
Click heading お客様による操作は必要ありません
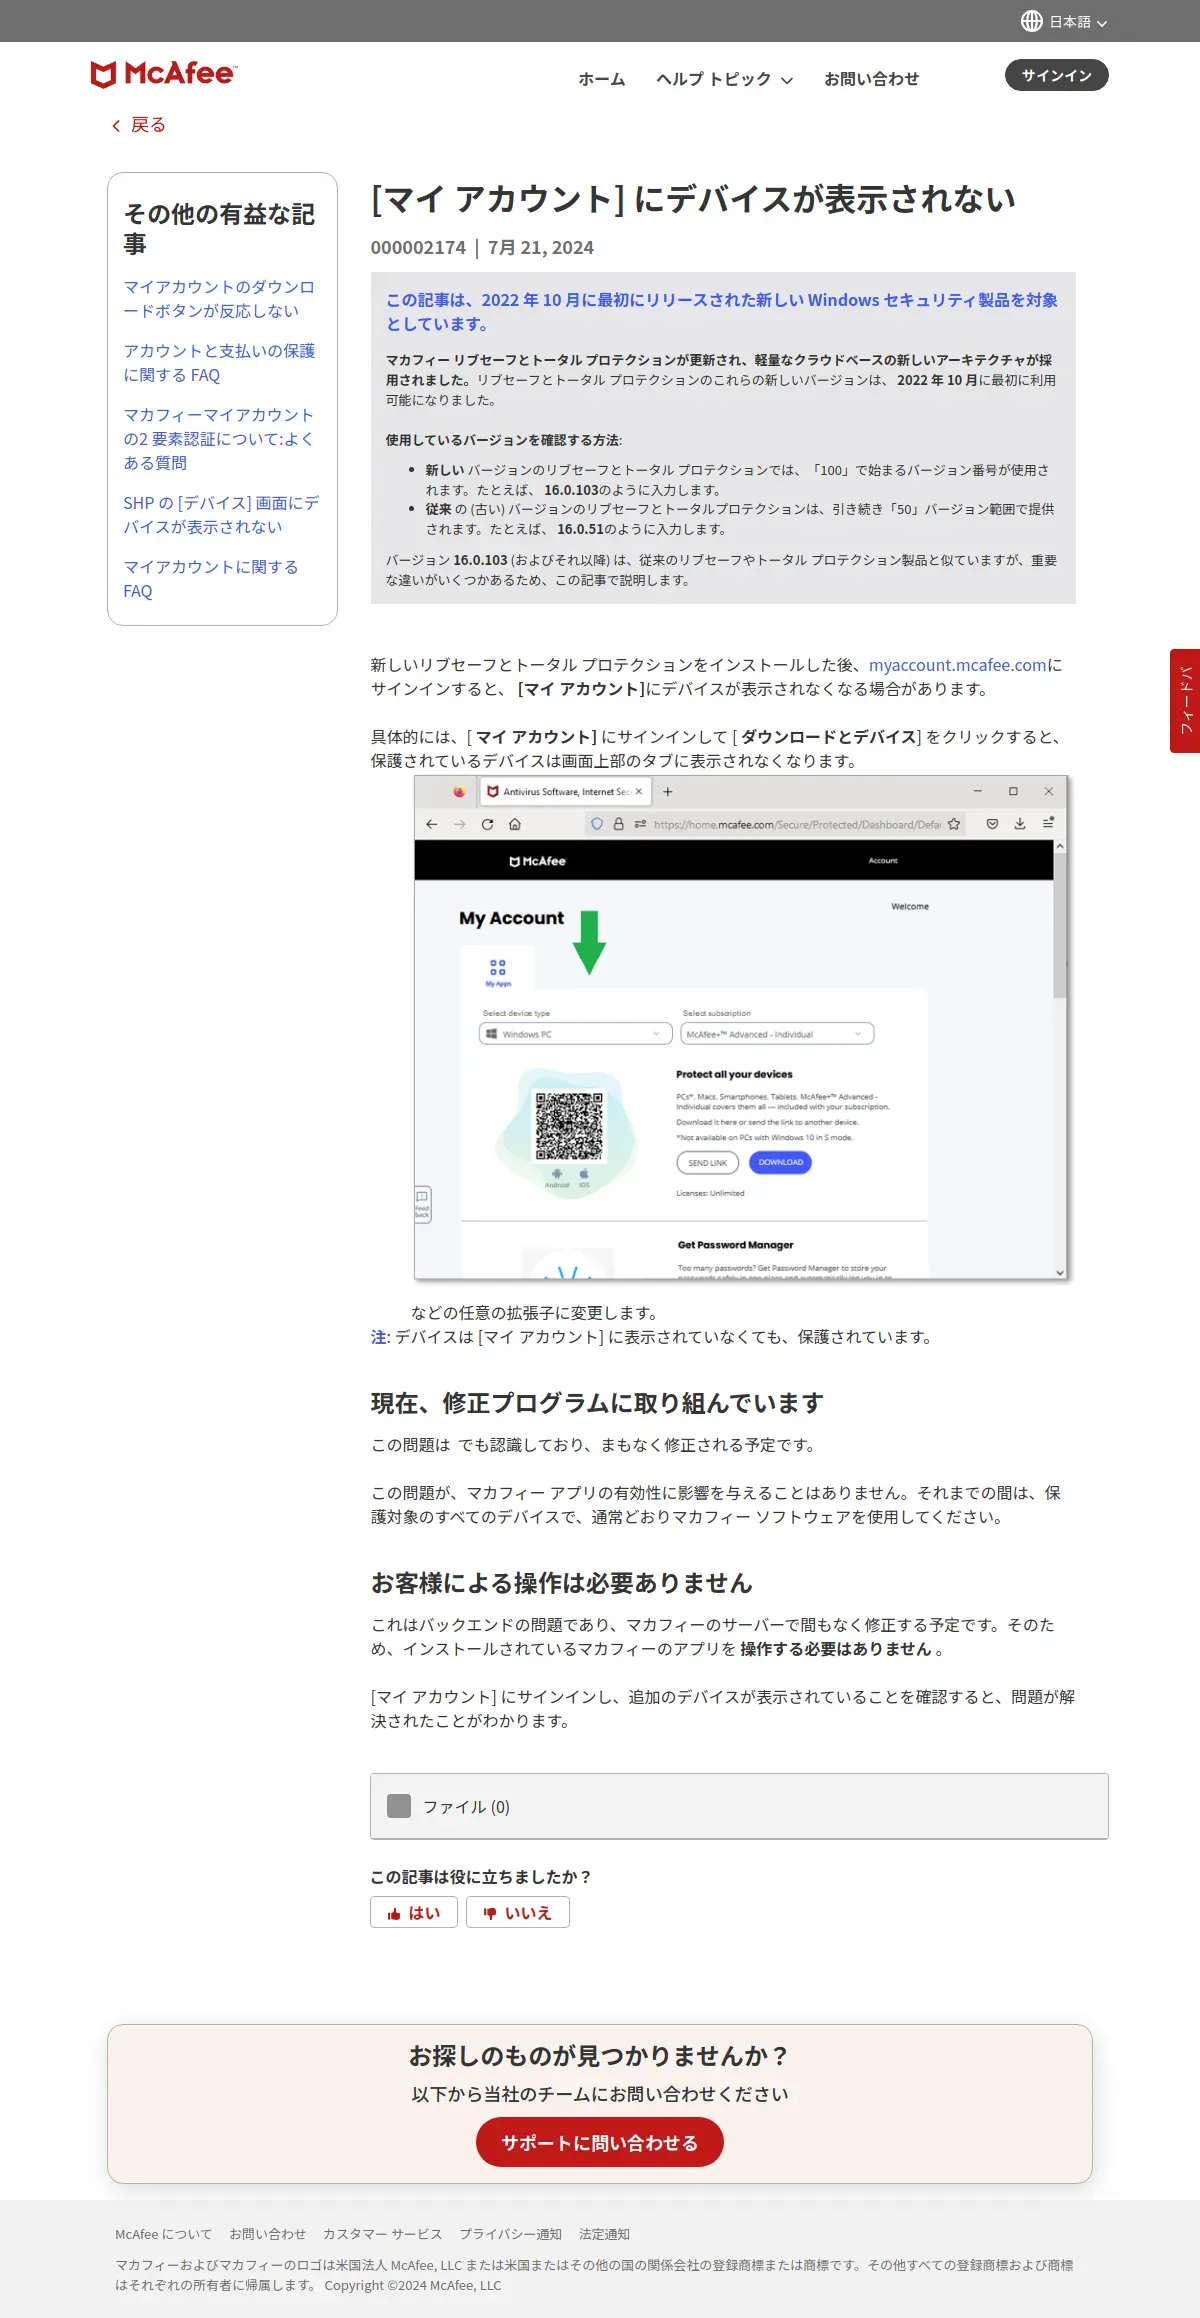pos(562,1583)
